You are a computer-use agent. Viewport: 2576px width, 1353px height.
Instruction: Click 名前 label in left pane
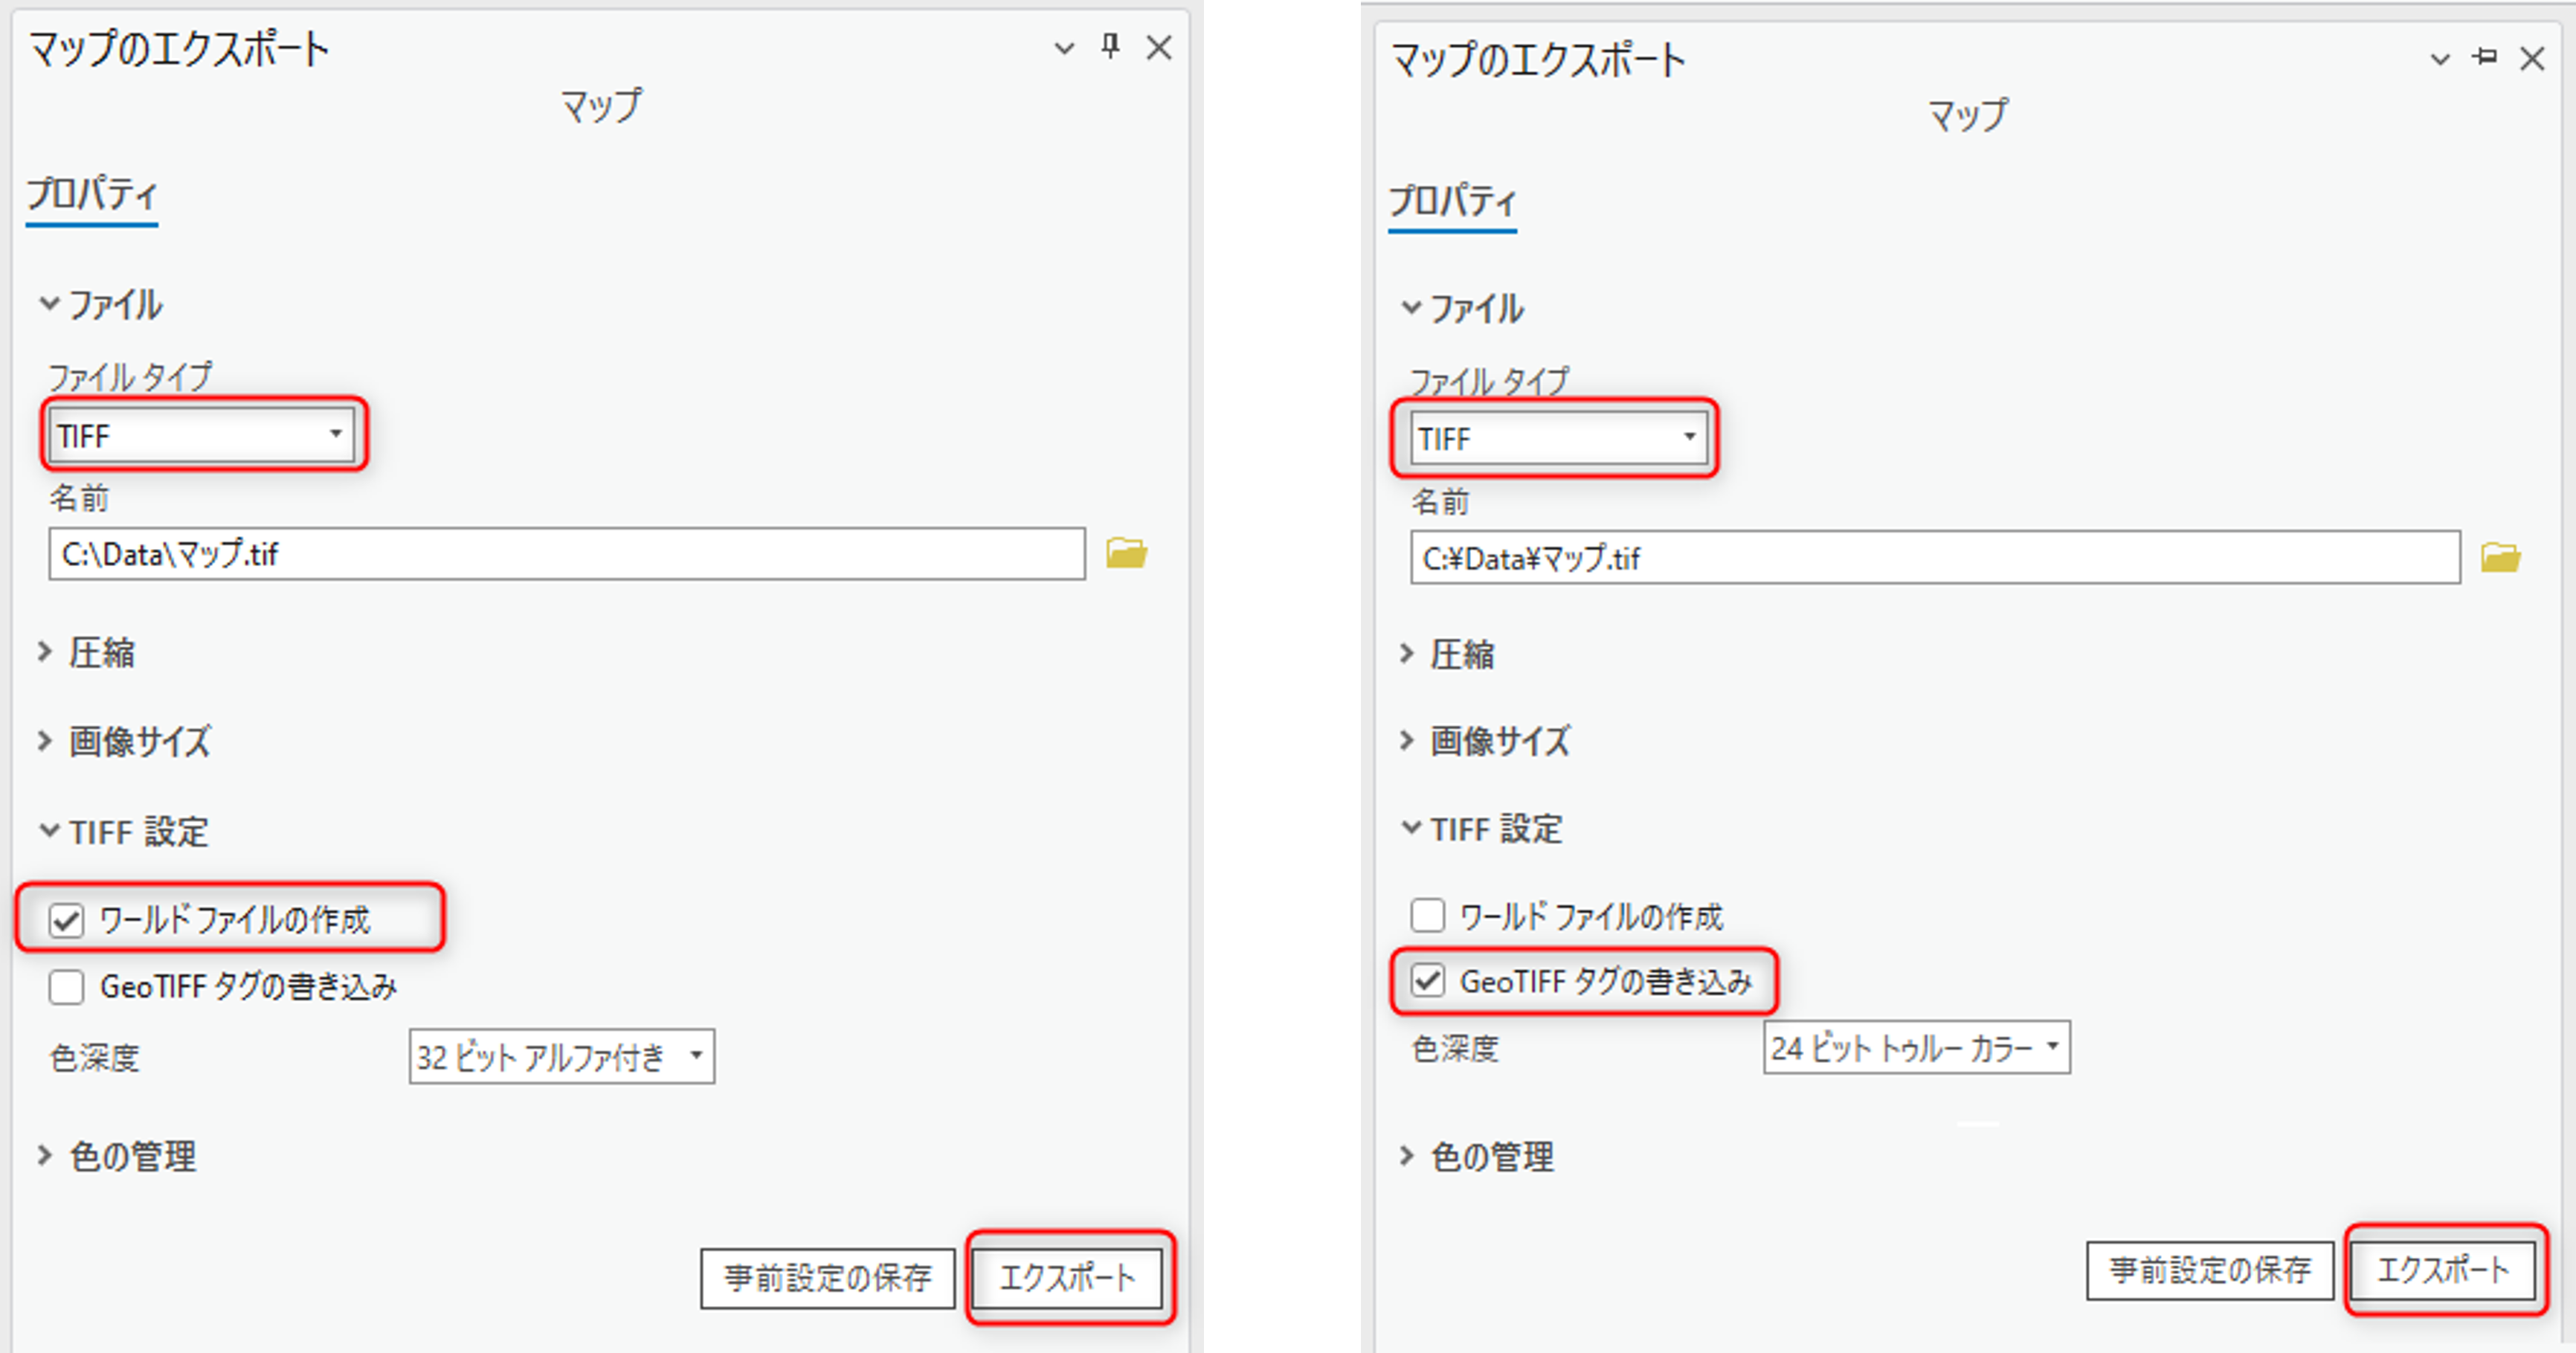pyautogui.click(x=79, y=497)
